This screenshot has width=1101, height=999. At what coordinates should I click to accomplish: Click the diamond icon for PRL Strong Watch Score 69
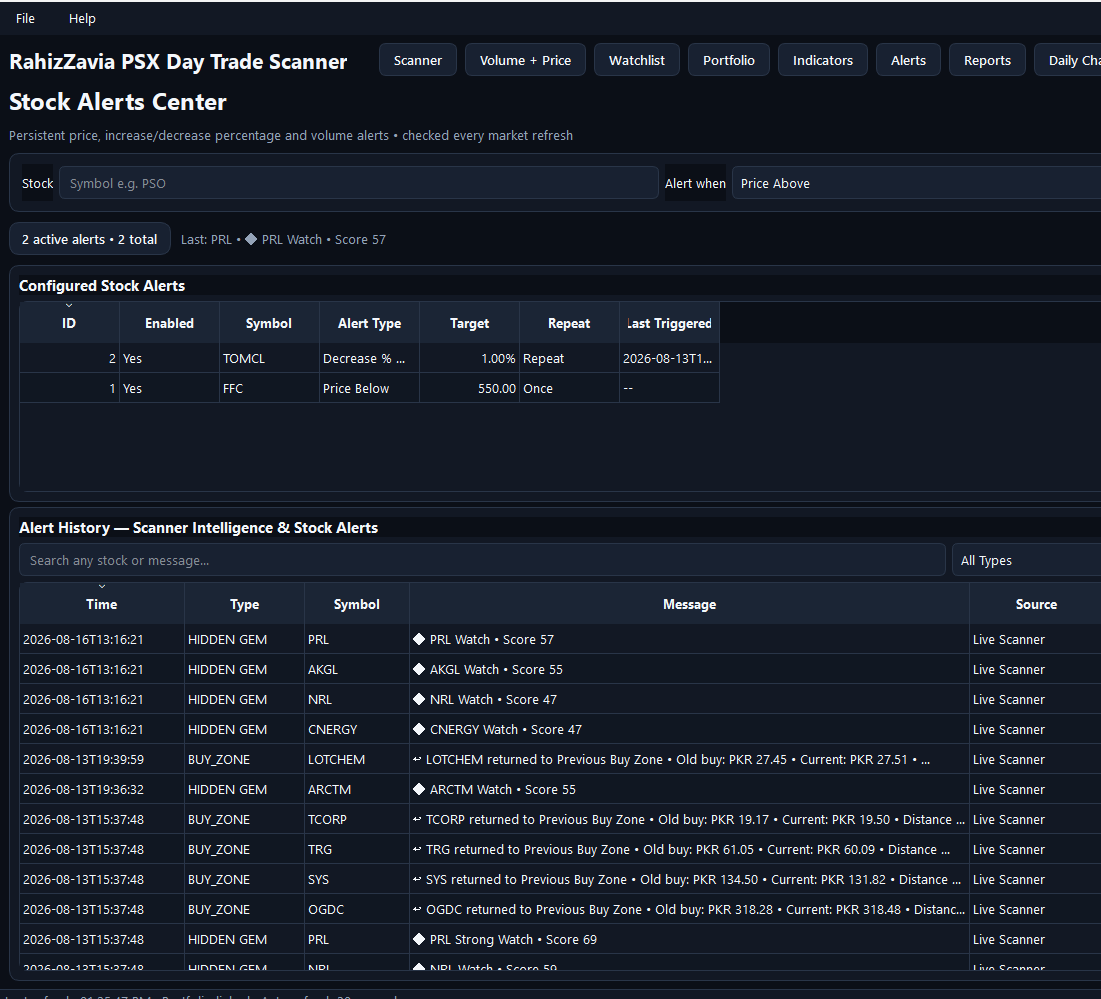[419, 939]
